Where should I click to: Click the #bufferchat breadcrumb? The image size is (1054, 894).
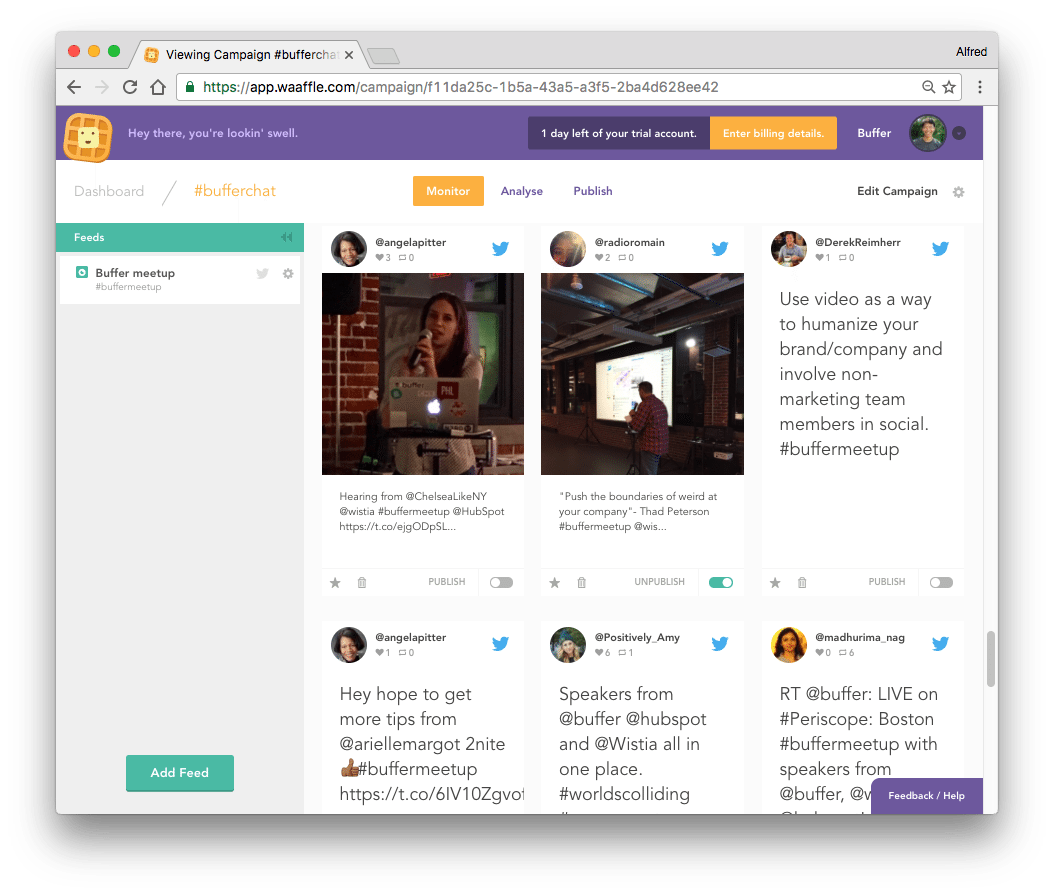click(235, 191)
